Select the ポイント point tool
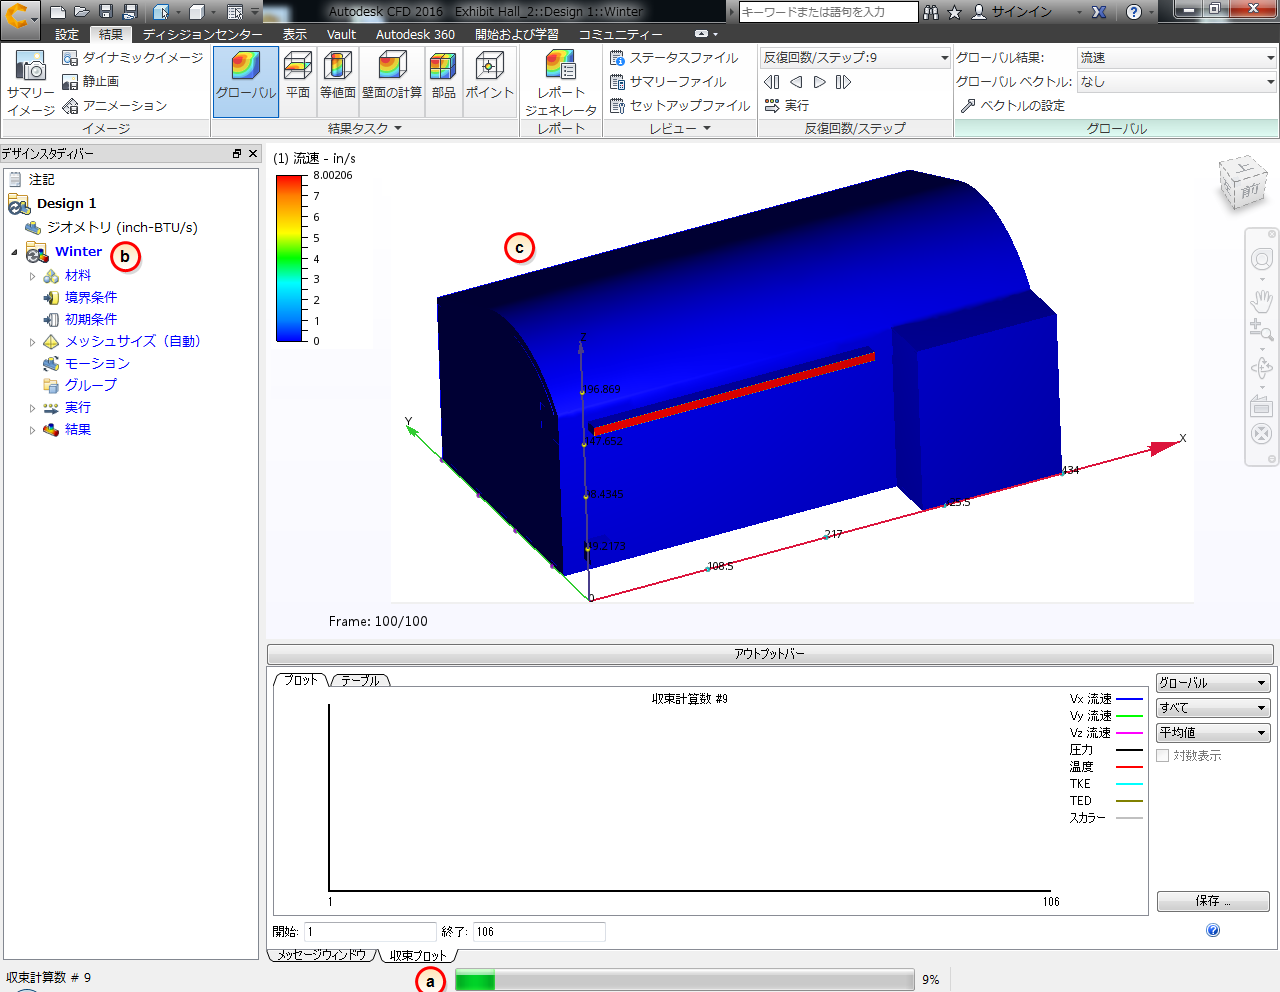 click(489, 81)
